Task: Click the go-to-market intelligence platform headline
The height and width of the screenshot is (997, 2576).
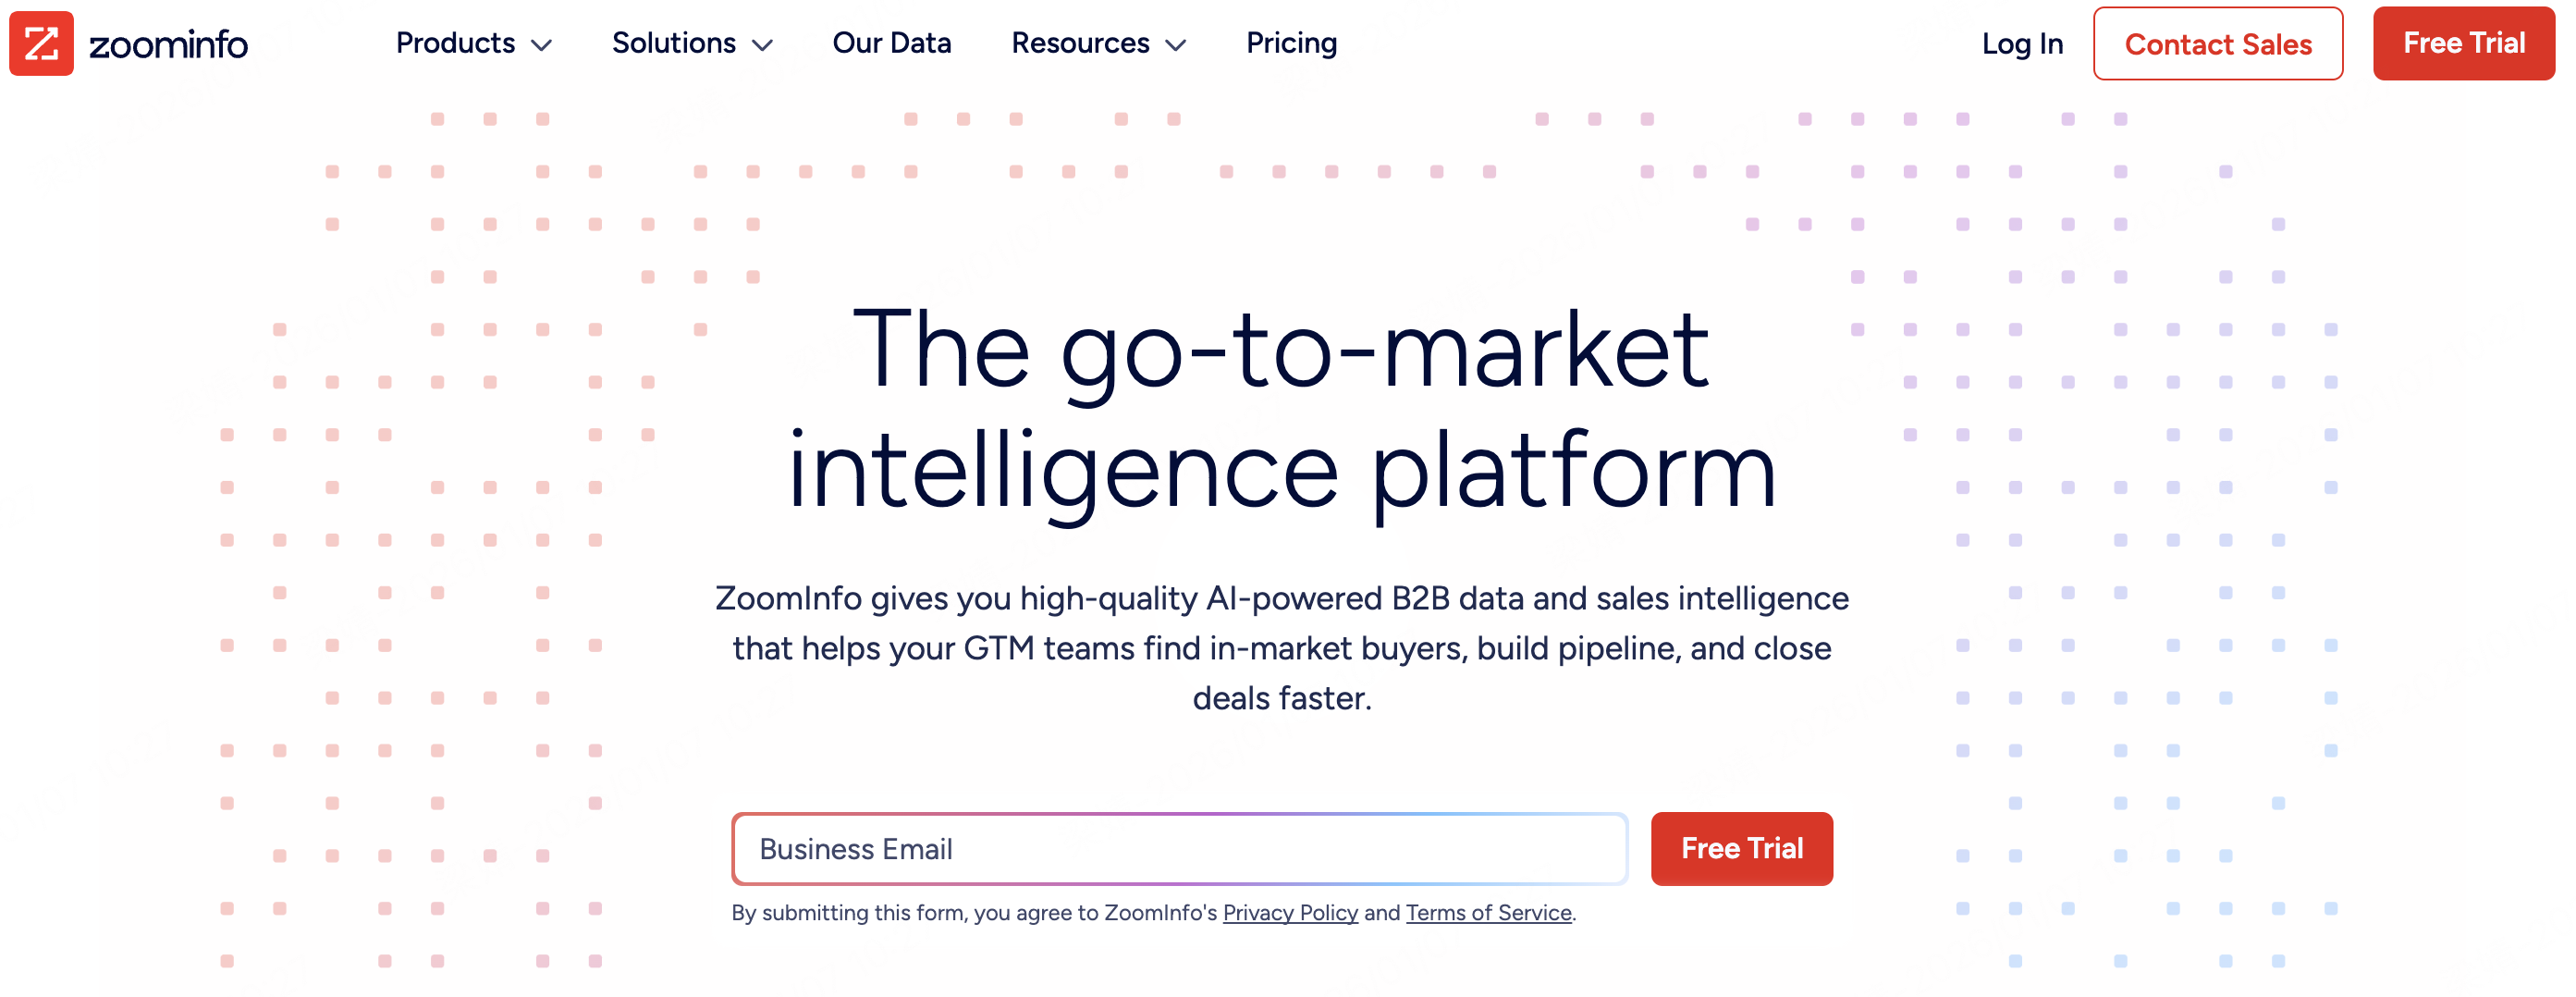Action: 1282,410
